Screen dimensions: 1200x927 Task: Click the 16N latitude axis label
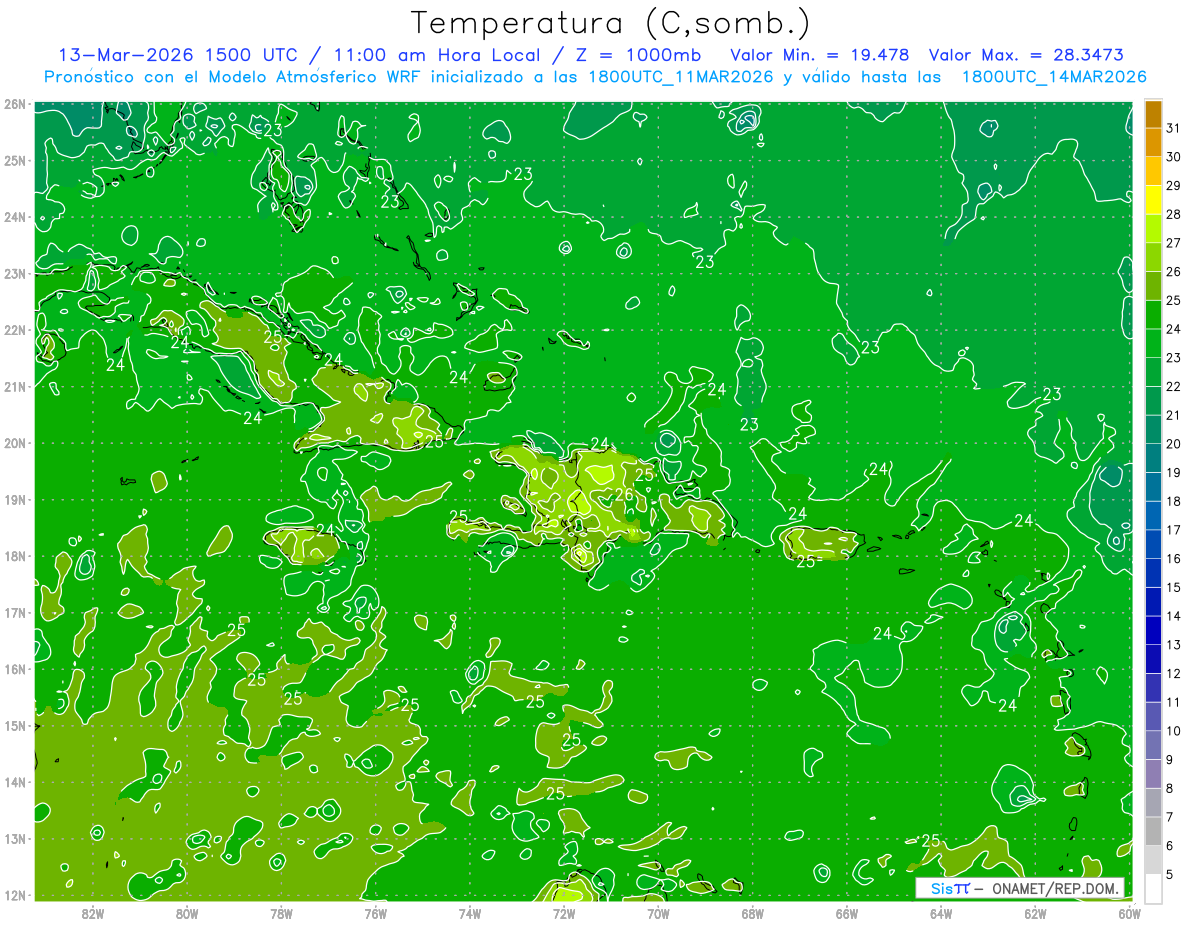(x=14, y=669)
